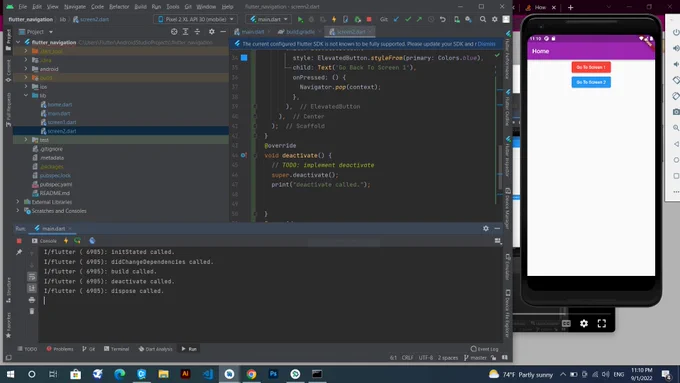This screenshot has height=383, width=680.
Task: Select pubspec.yaml in project tree
Action: [56, 184]
